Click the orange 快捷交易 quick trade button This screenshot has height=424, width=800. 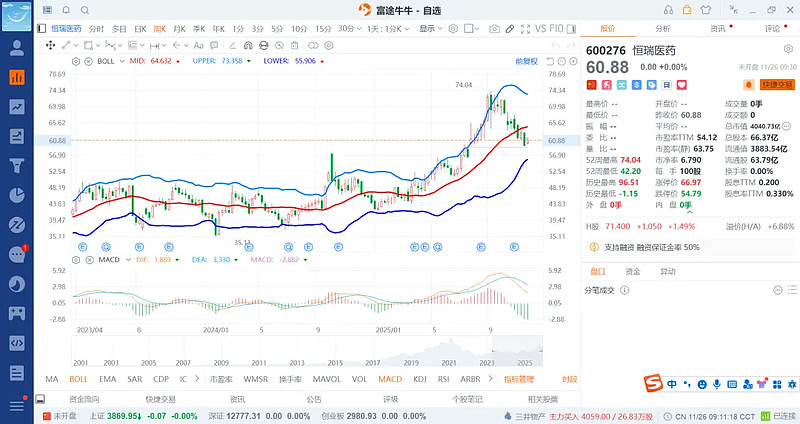tap(777, 85)
